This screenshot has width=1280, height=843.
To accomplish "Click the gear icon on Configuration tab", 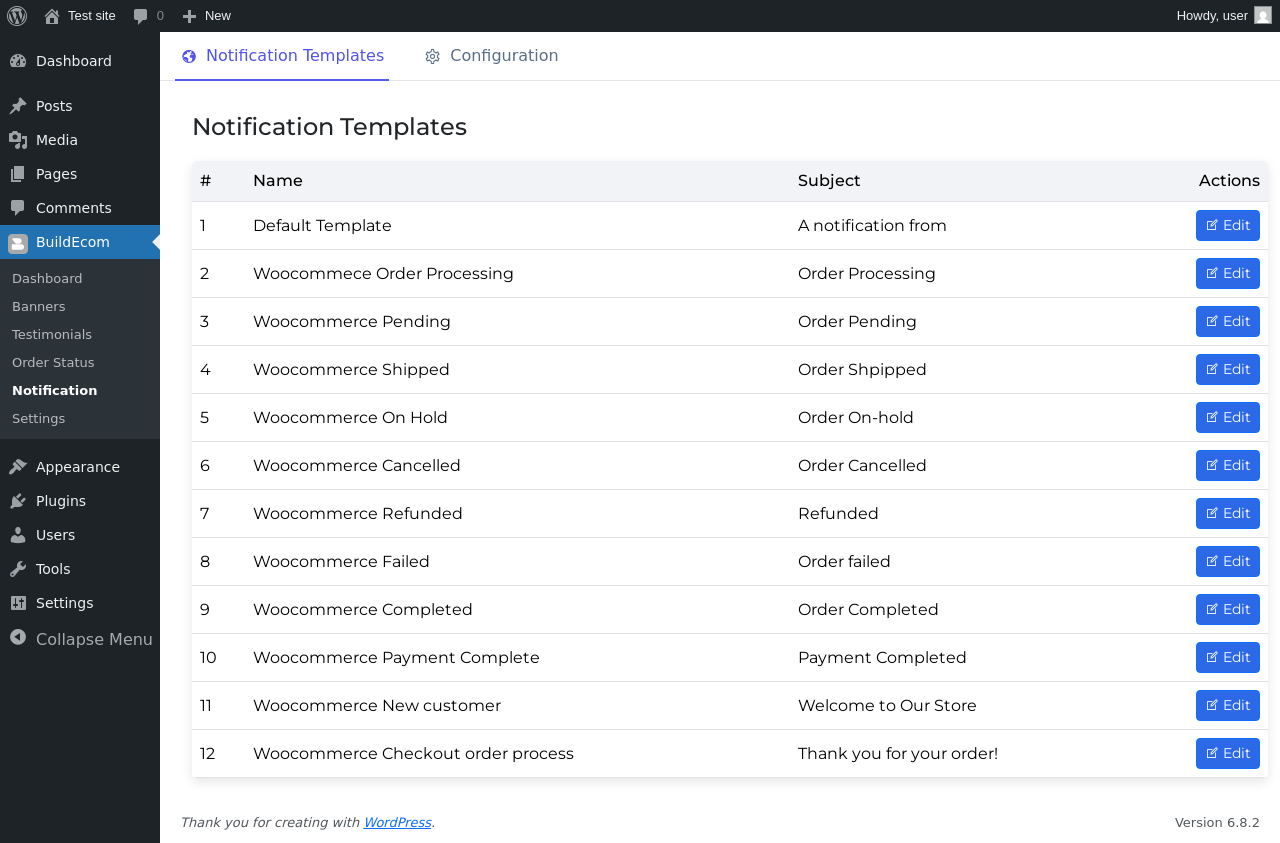I will coord(432,56).
